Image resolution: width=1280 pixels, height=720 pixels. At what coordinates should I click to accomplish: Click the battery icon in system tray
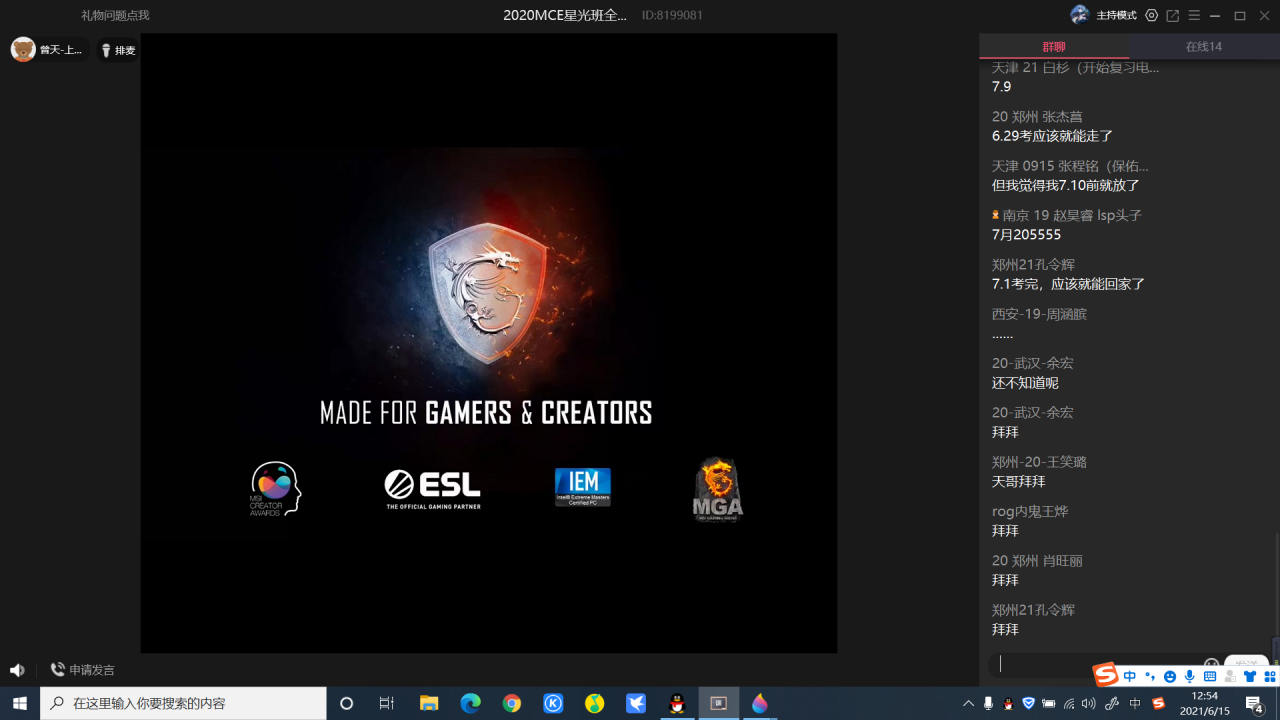[1048, 703]
